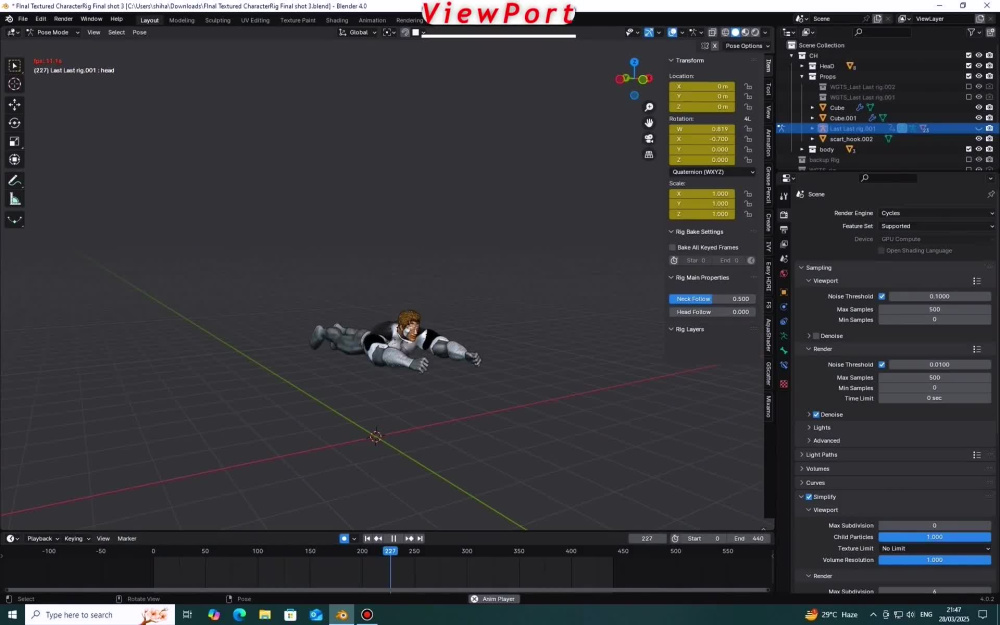The image size is (1000, 625).
Task: Open Object properties orange square icon
Action: coord(784,292)
